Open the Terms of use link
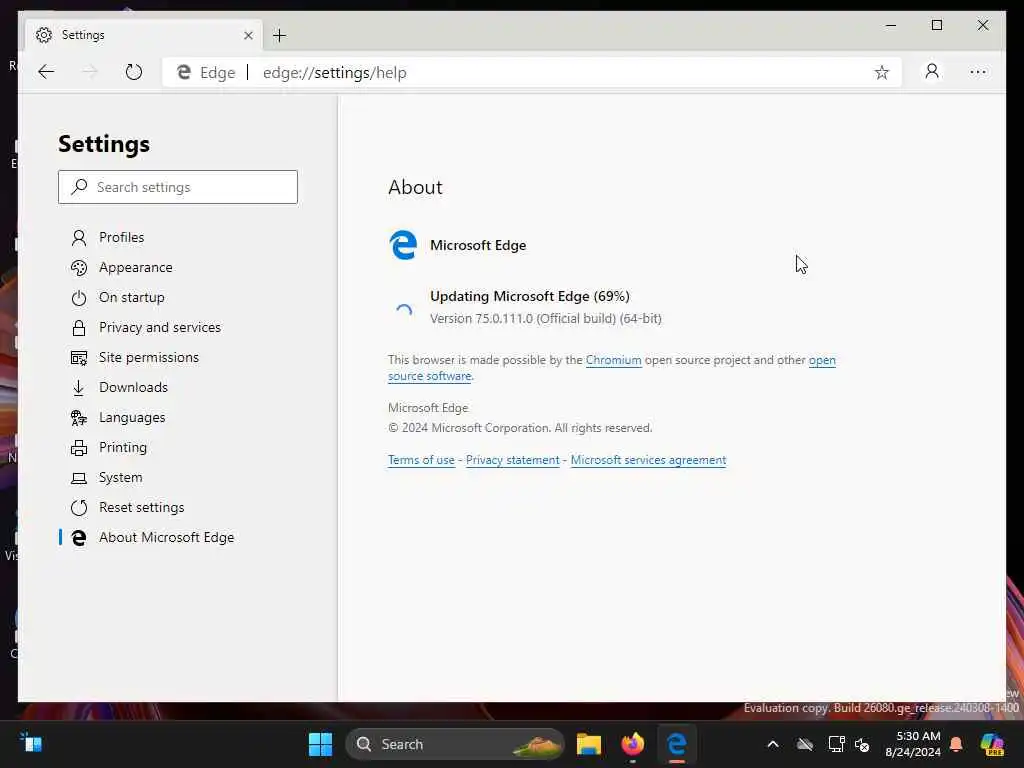 tap(421, 460)
